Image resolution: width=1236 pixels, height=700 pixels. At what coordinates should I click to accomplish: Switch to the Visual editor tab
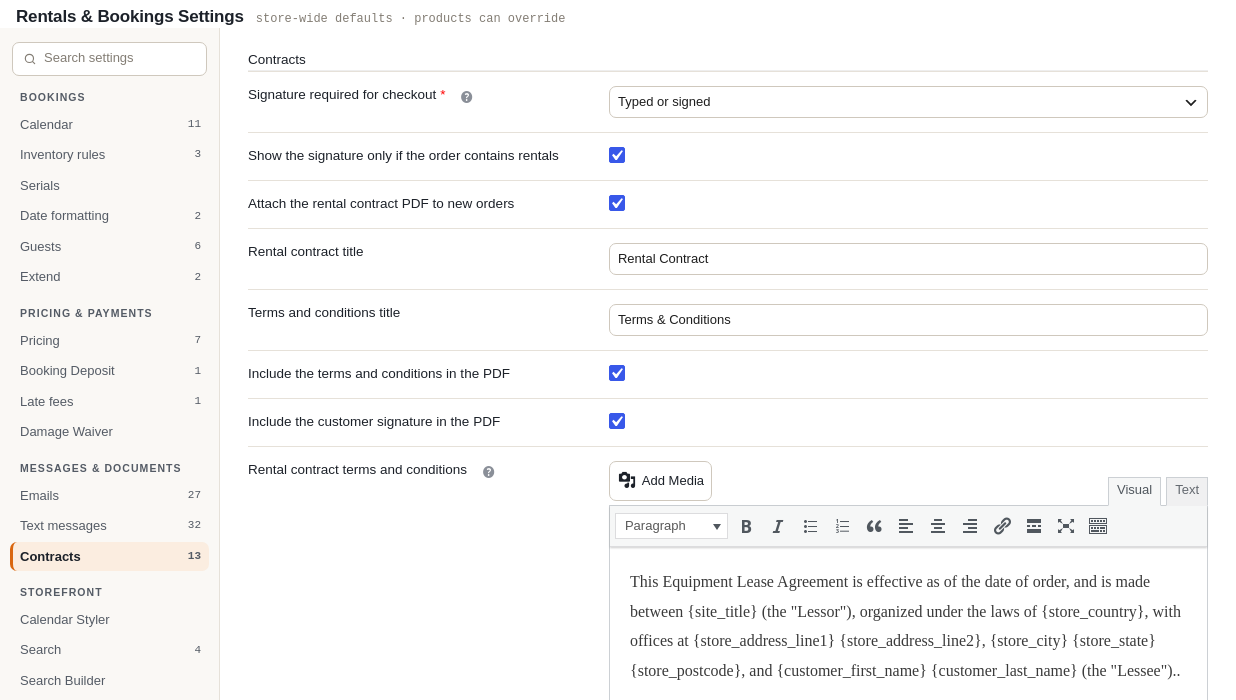(1134, 490)
